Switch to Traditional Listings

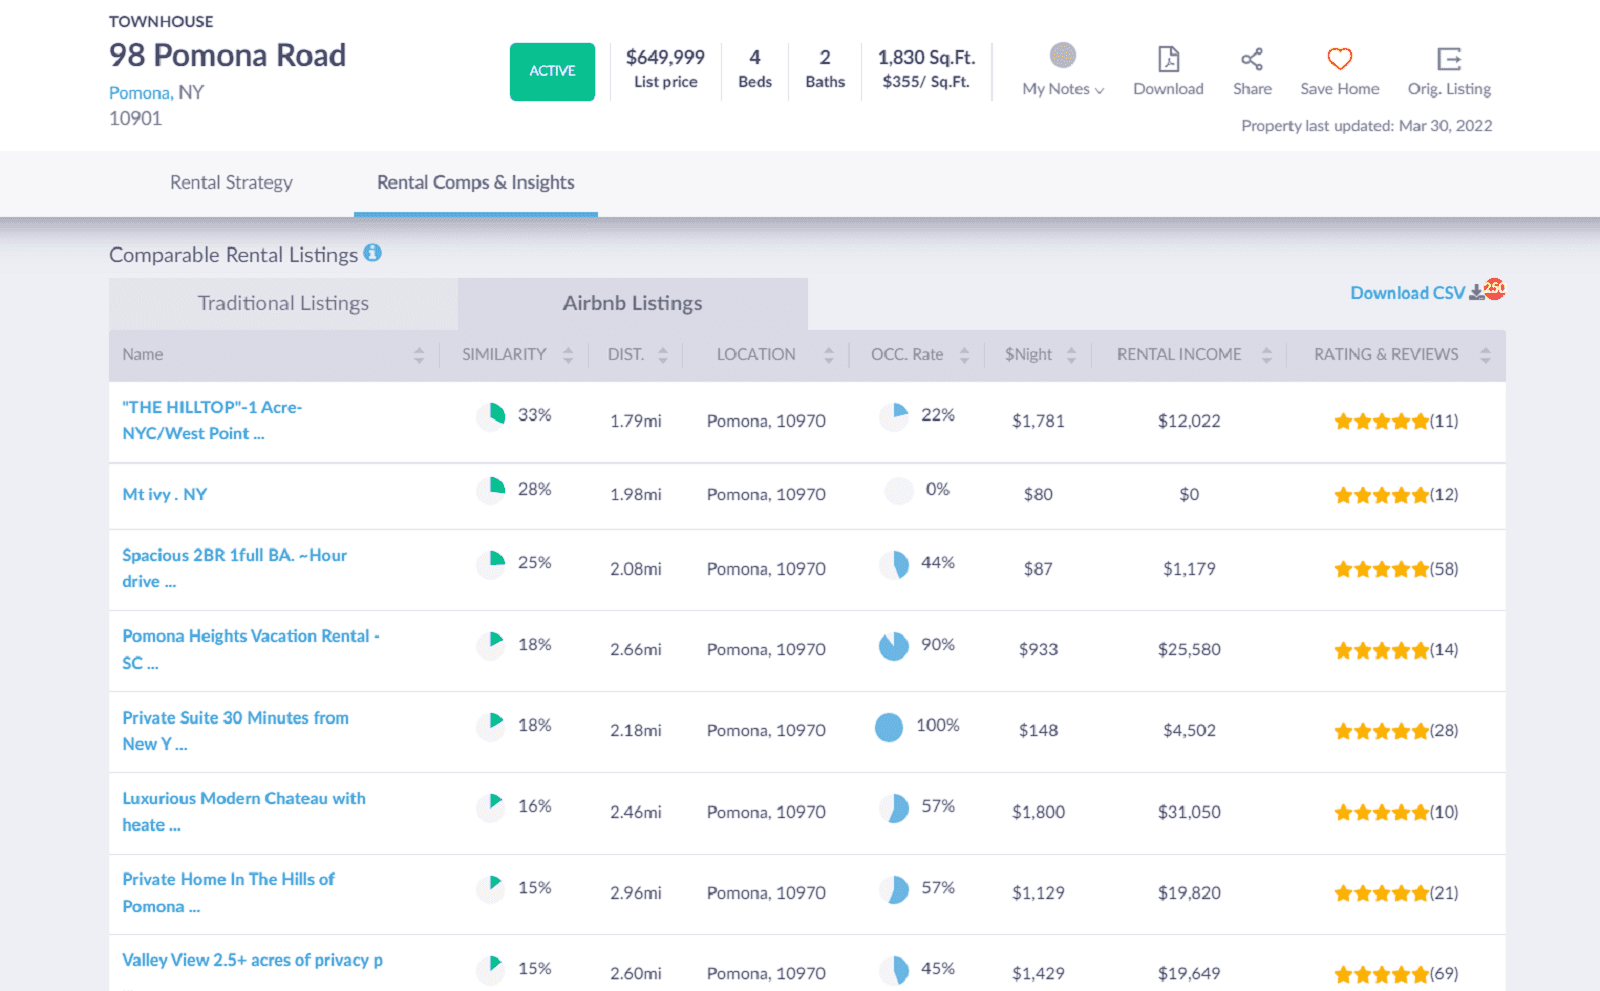[x=283, y=303]
